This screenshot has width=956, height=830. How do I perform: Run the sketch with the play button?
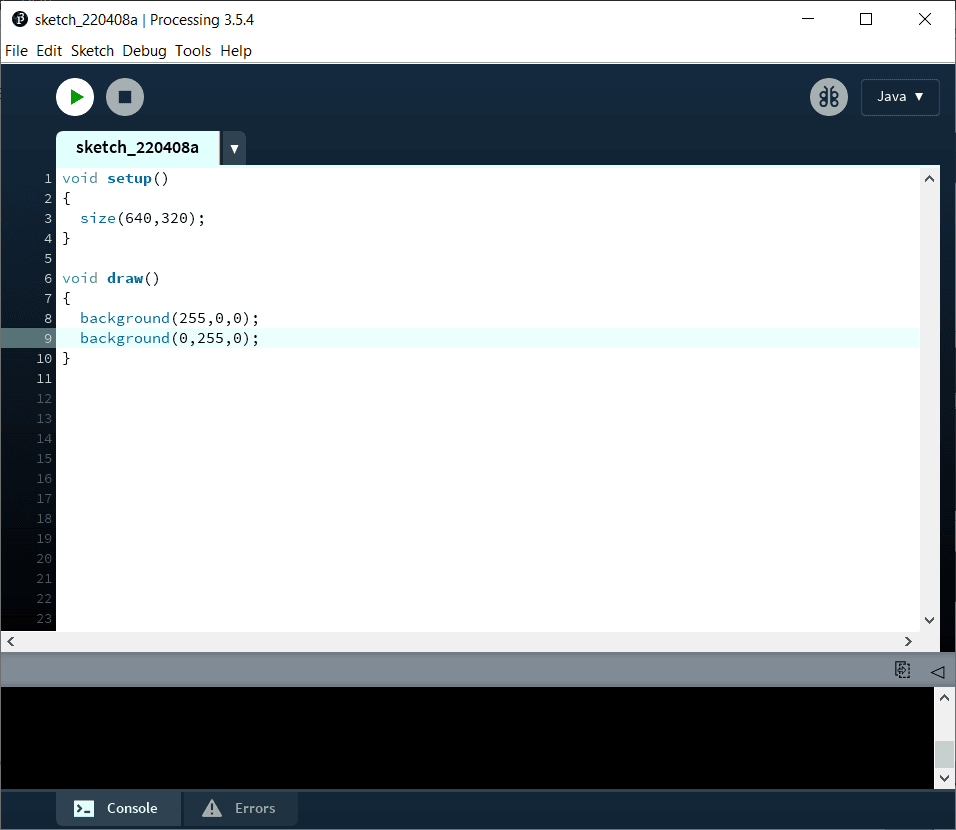point(75,97)
